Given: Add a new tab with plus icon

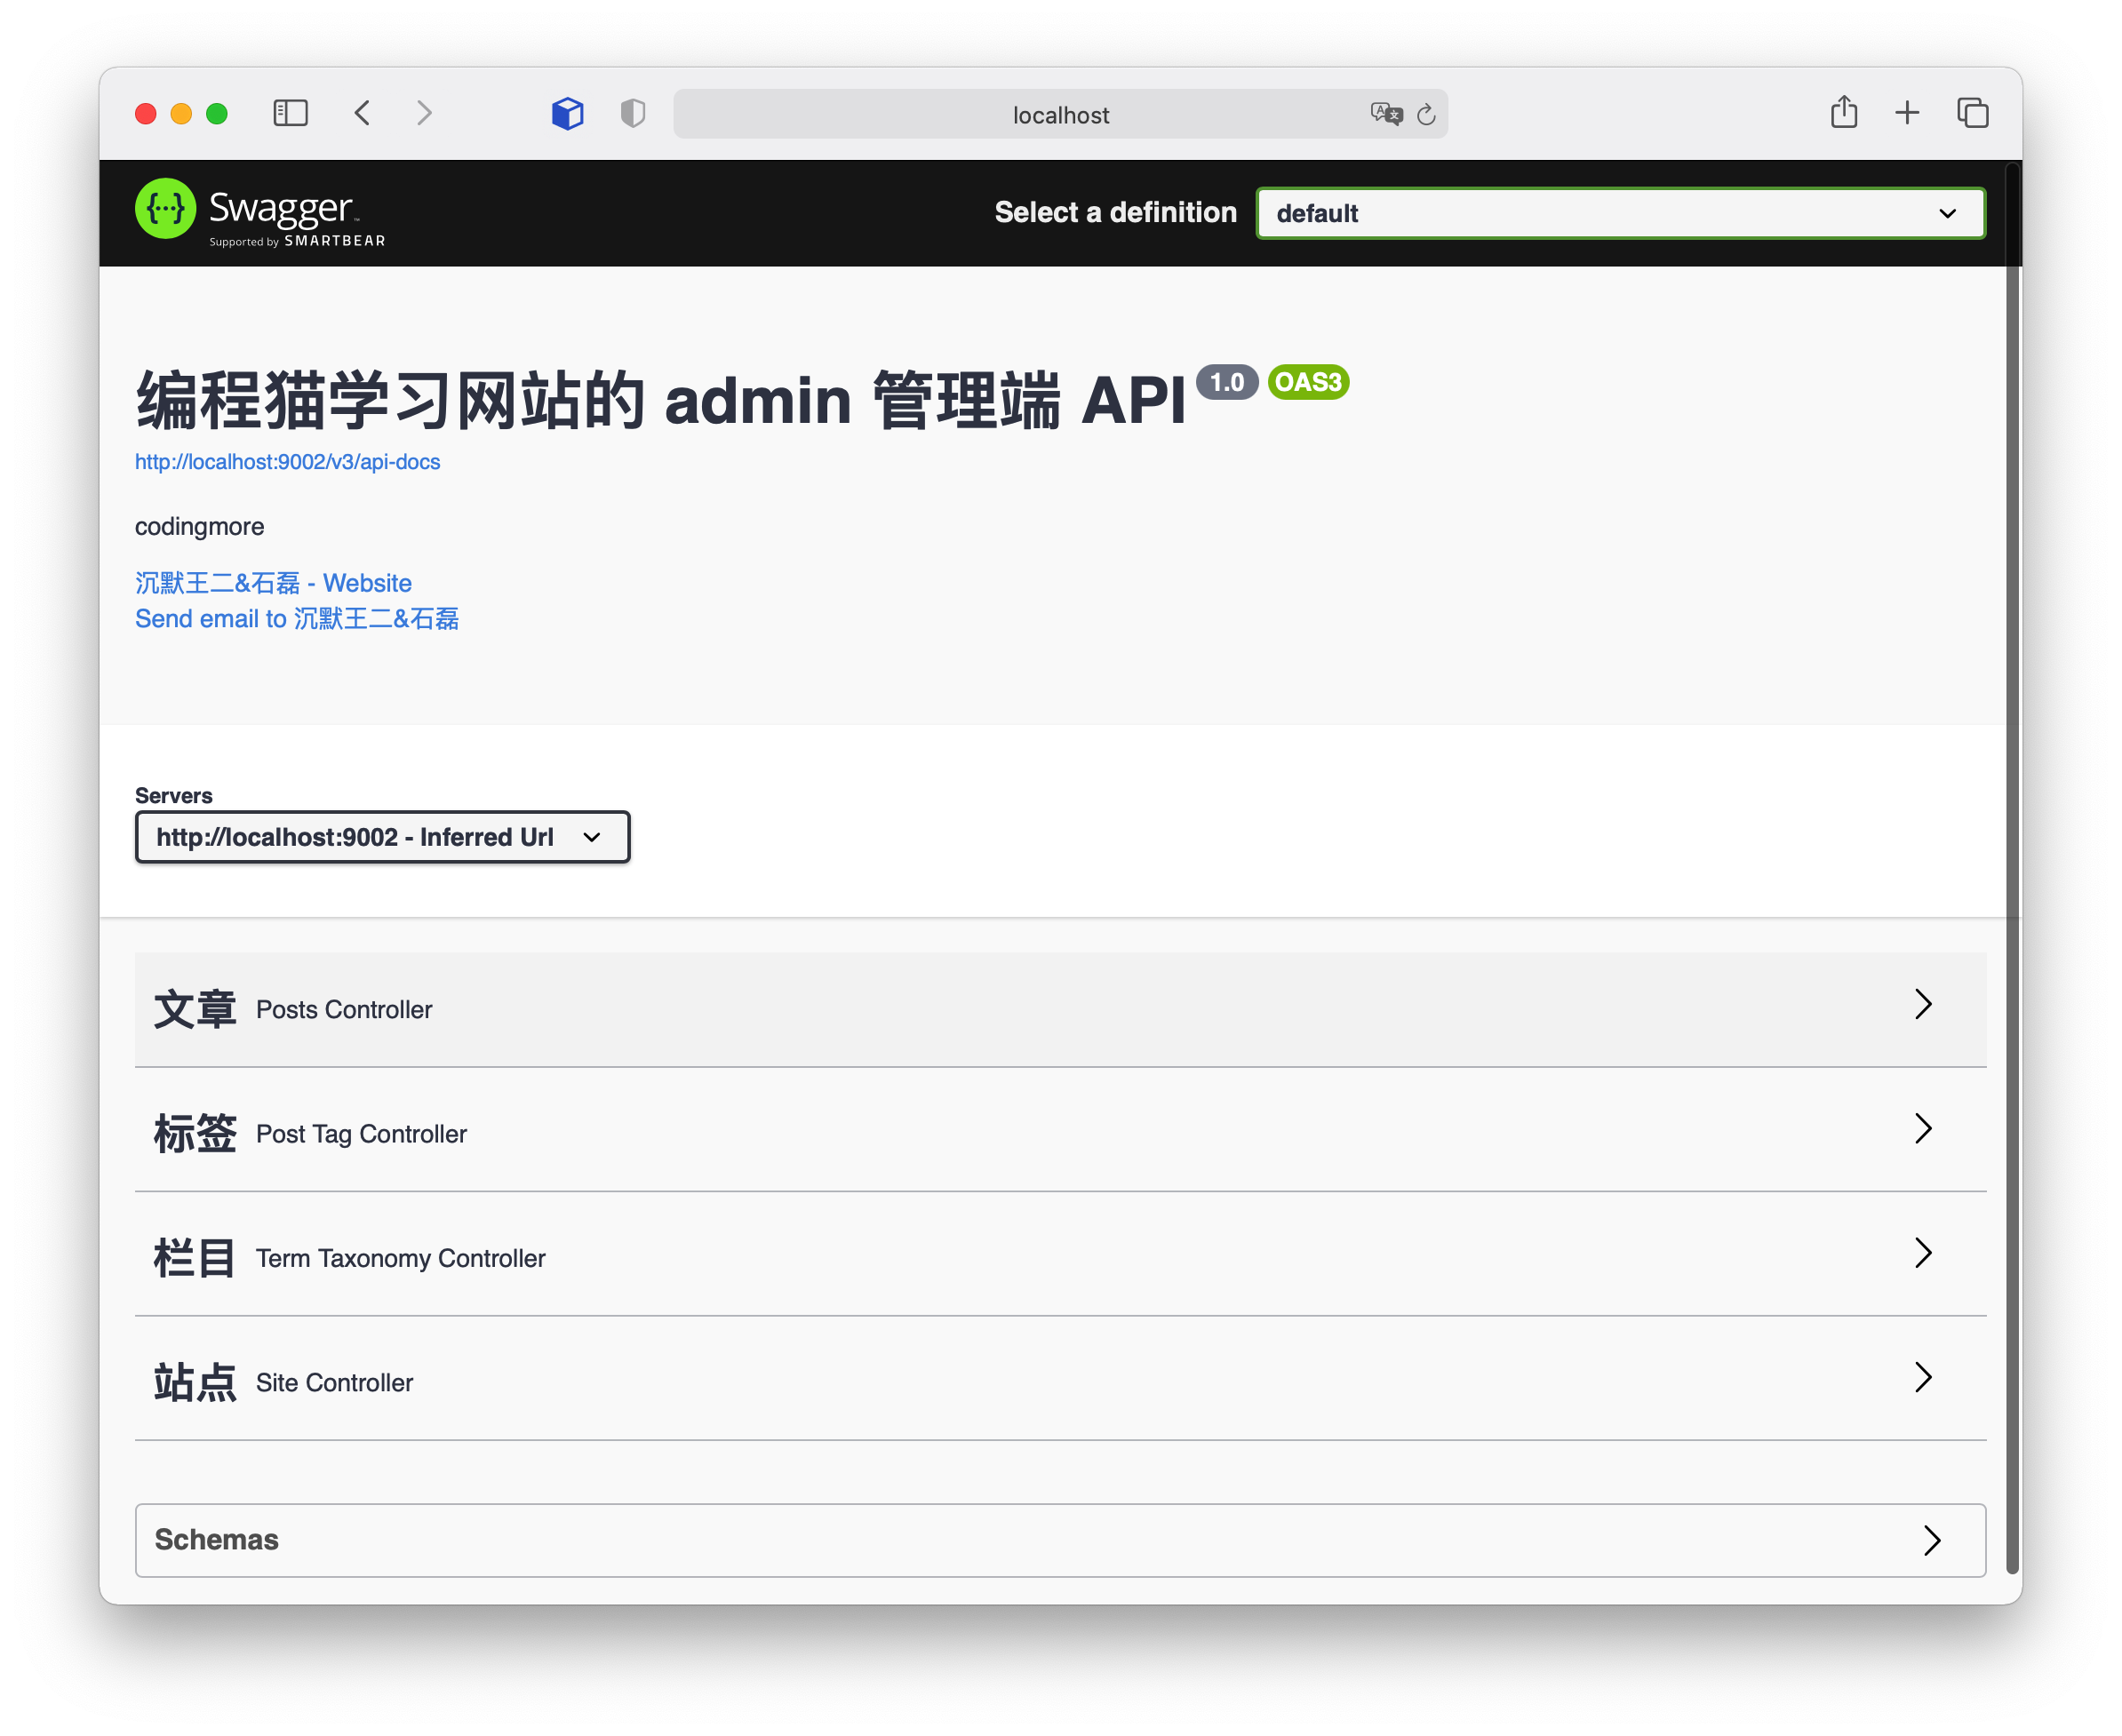Looking at the screenshot, I should (1907, 113).
